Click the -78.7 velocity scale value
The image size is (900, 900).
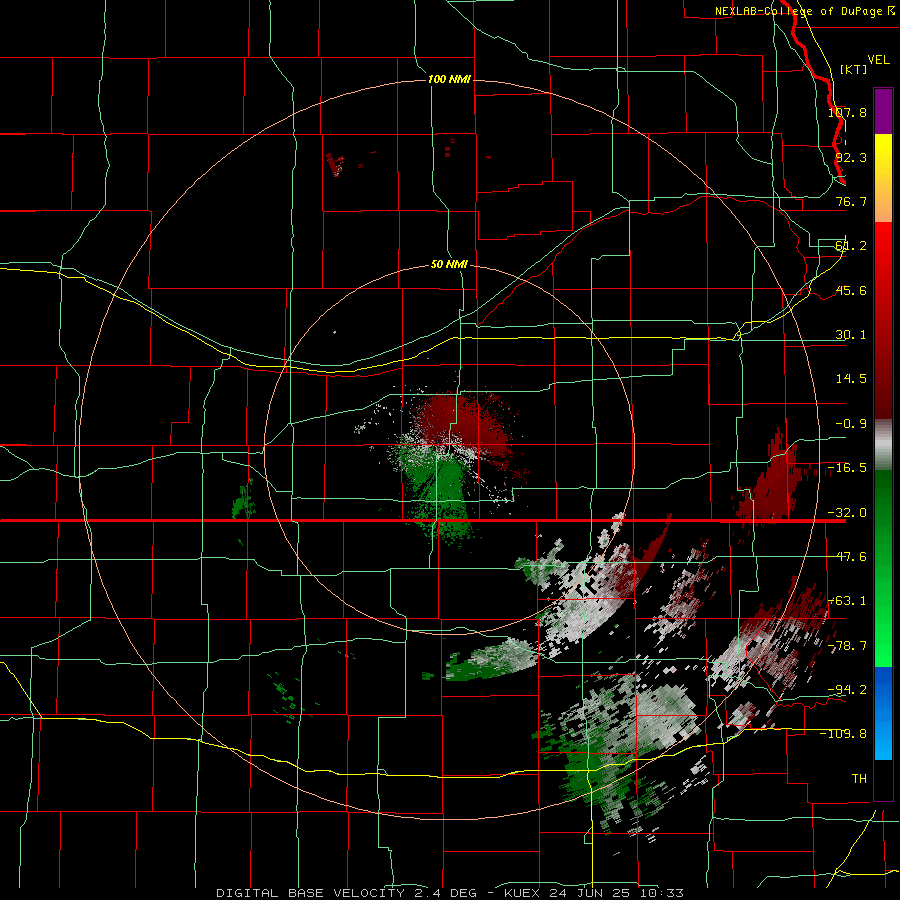[847, 646]
